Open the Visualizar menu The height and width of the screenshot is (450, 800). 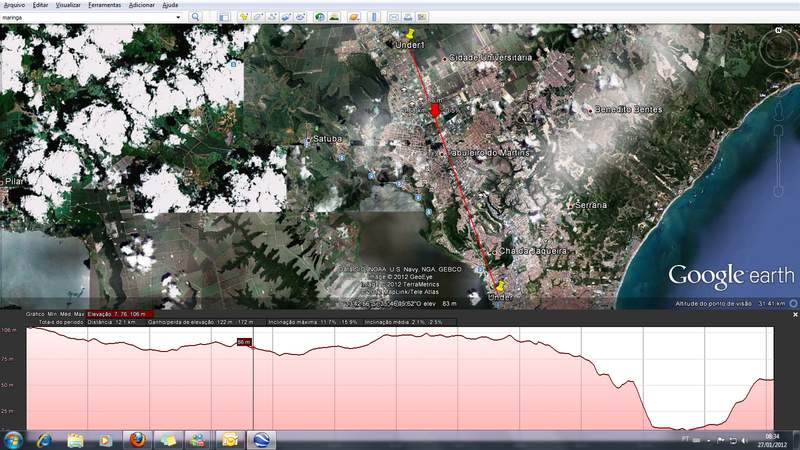coord(68,5)
